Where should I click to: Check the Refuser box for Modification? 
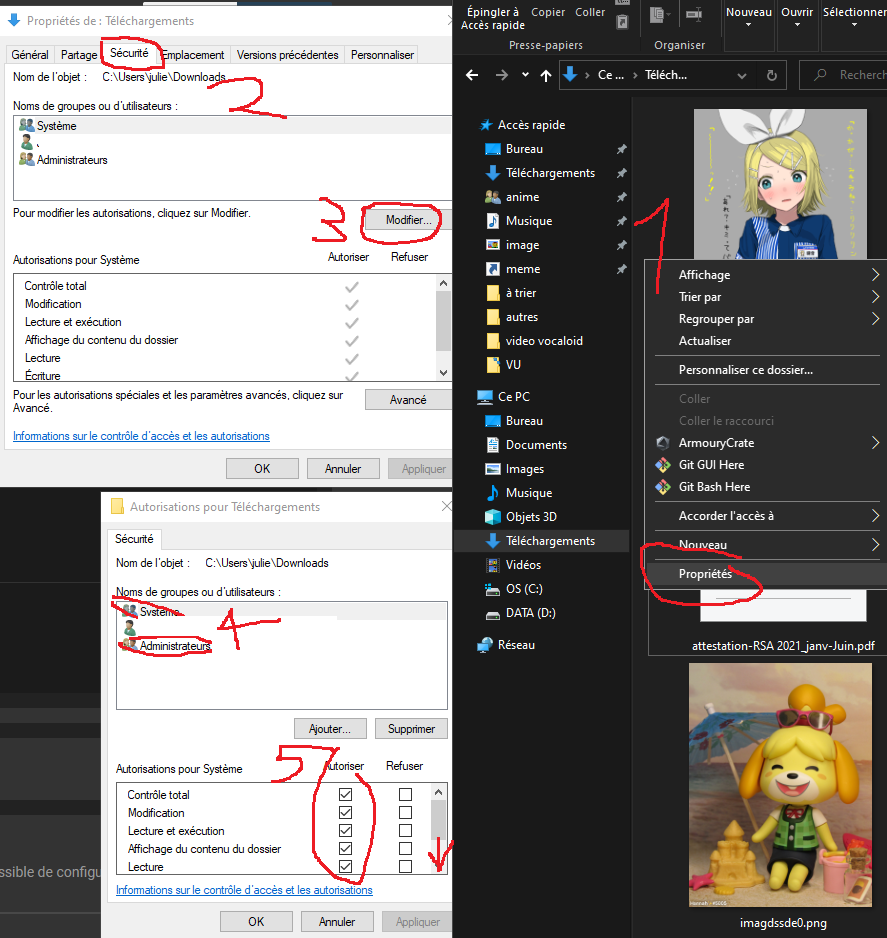pyautogui.click(x=405, y=813)
